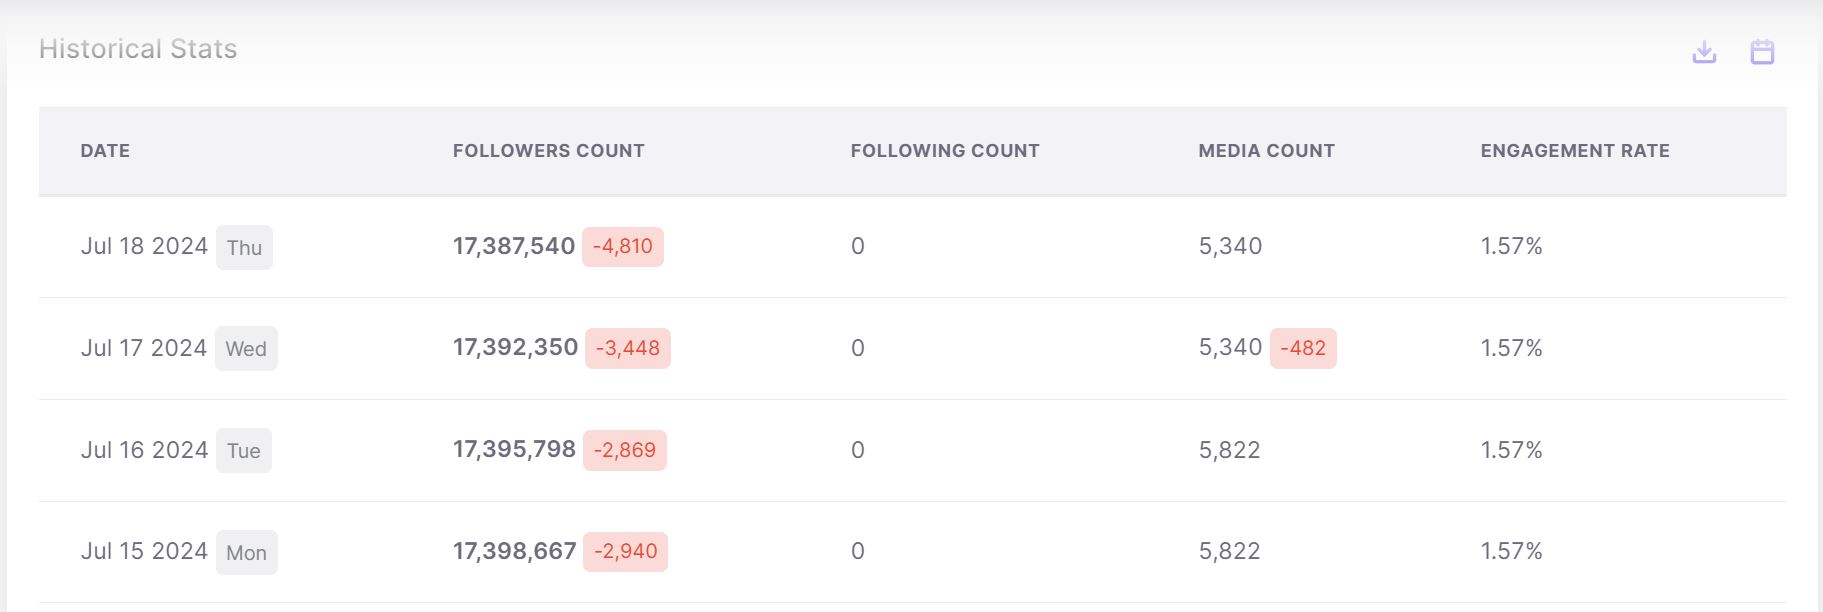Screen dimensions: 1823x612
Task: Click the -3,448 followers change badge
Action: pos(627,349)
